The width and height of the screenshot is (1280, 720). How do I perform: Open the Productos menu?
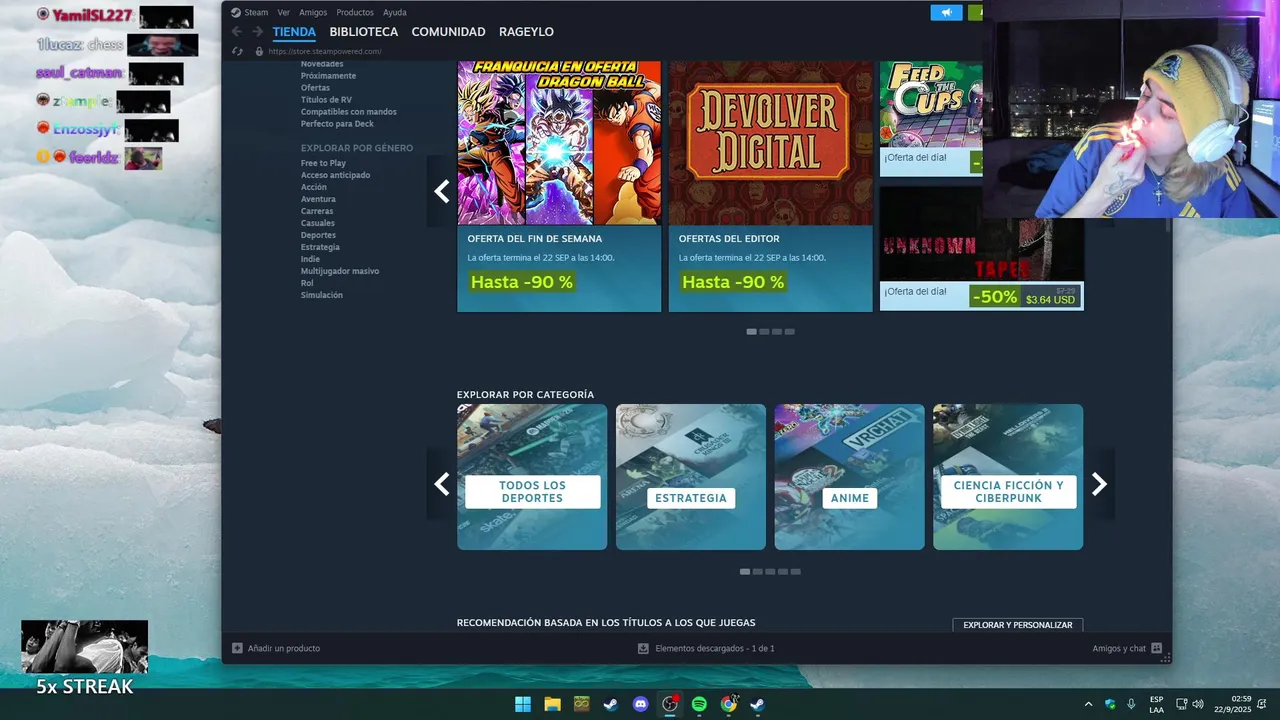click(355, 13)
